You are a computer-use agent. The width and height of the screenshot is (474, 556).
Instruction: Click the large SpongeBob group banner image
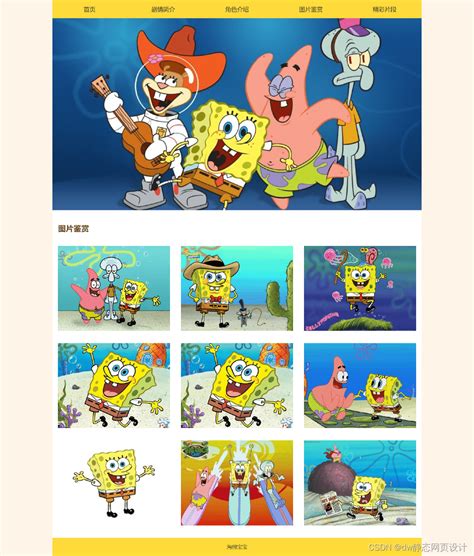point(237,114)
